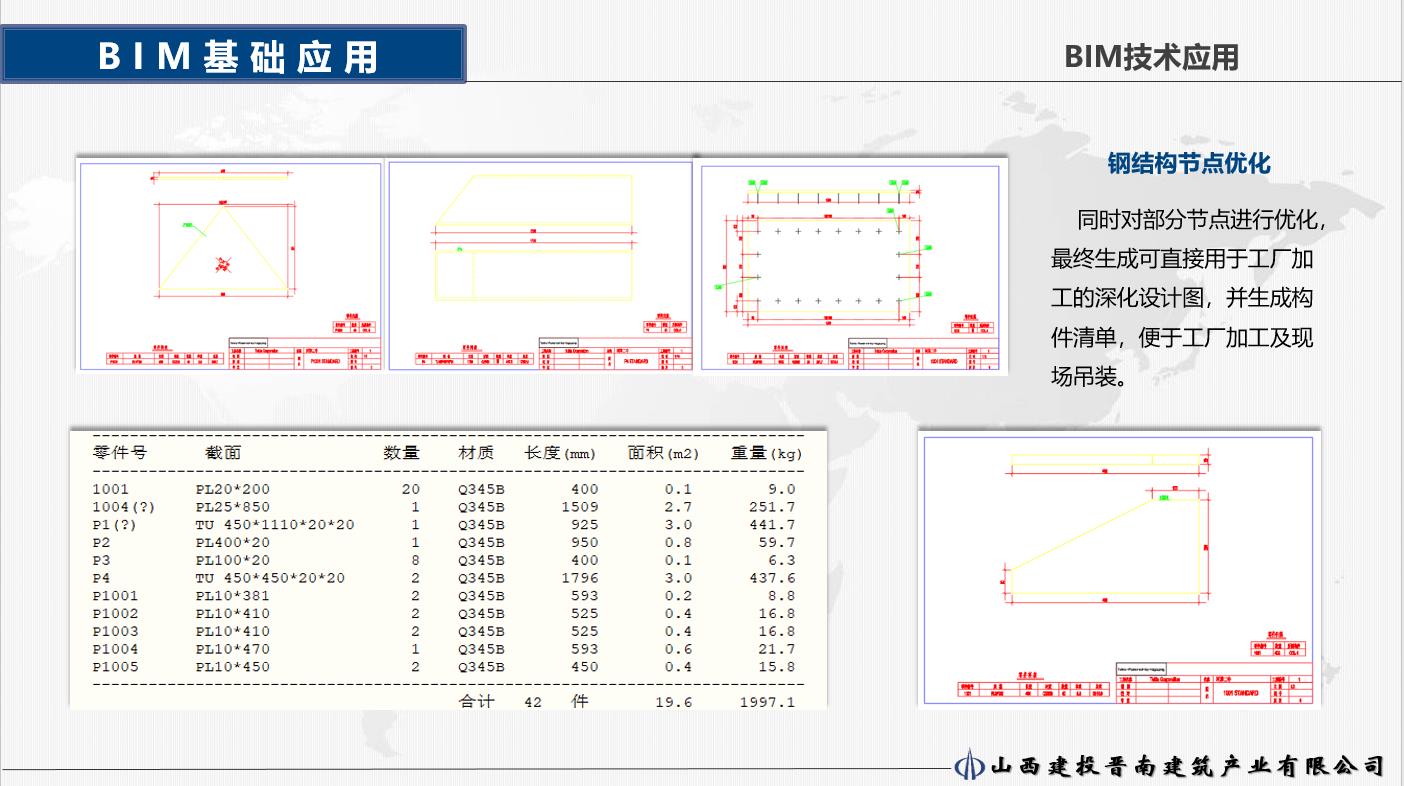Click the 零件号 column header
This screenshot has height=786, width=1404.
click(119, 453)
